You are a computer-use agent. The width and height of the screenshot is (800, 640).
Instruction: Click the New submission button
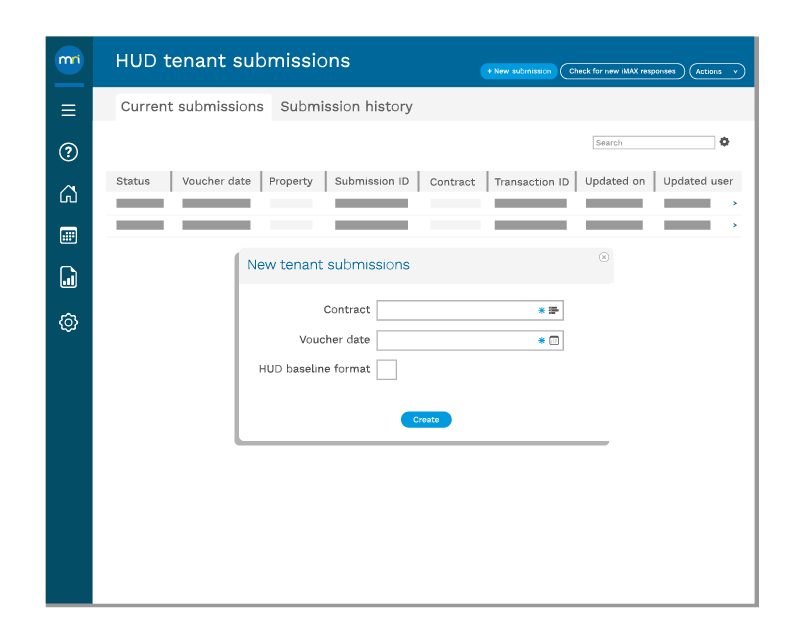pos(518,71)
